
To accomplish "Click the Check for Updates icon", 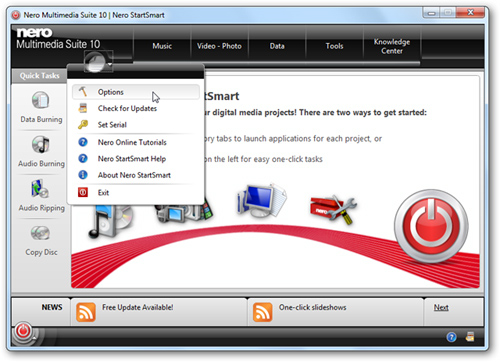I will pyautogui.click(x=83, y=108).
